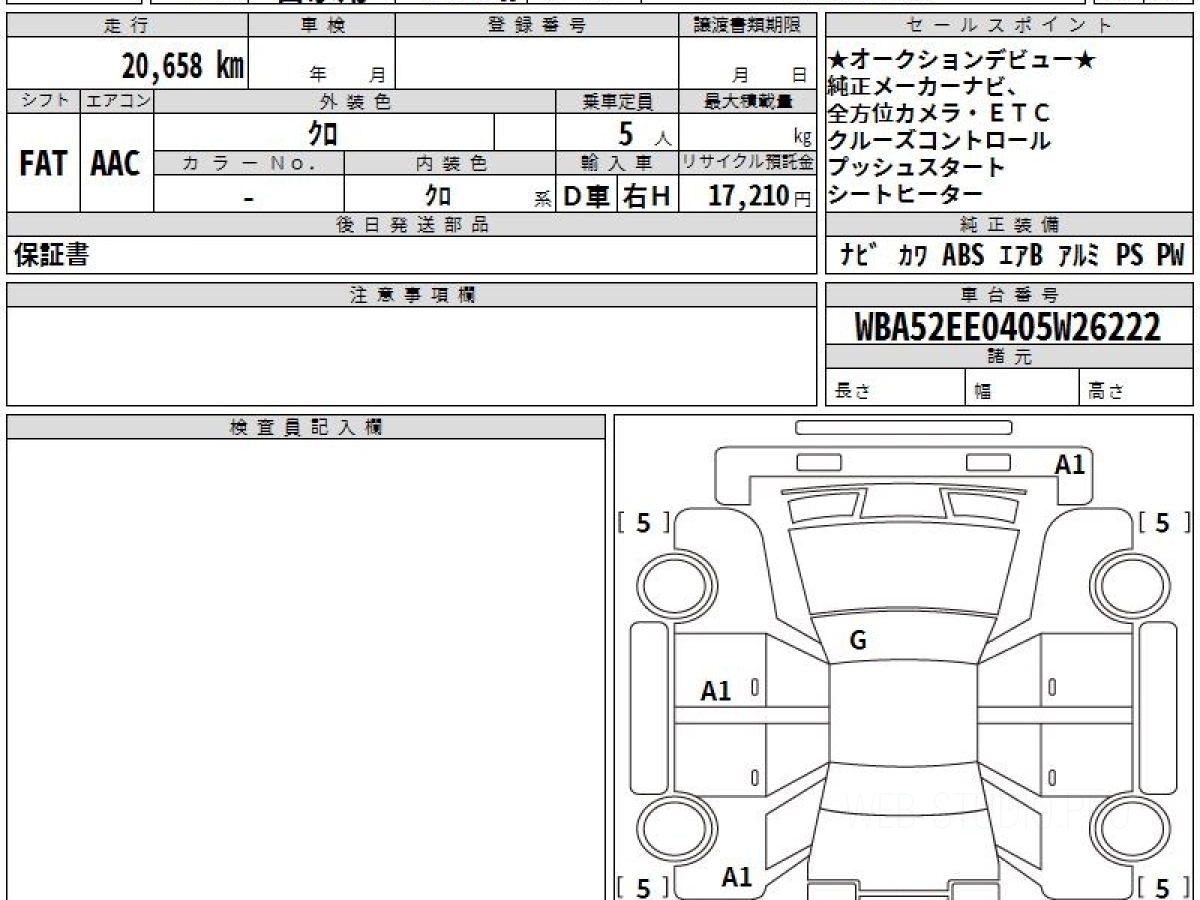Click the chassis number WBA52EE0405W26222

click(1008, 327)
